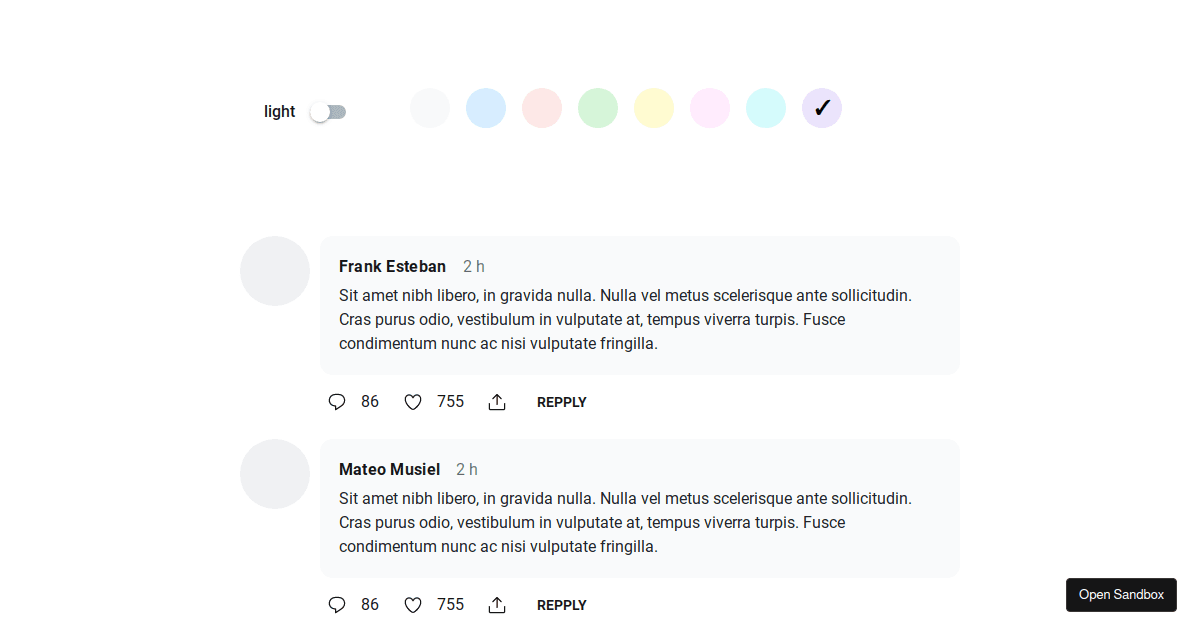Viewport: 1200px width, 630px height.
Task: Click Frank Esteban's avatar
Action: click(275, 271)
